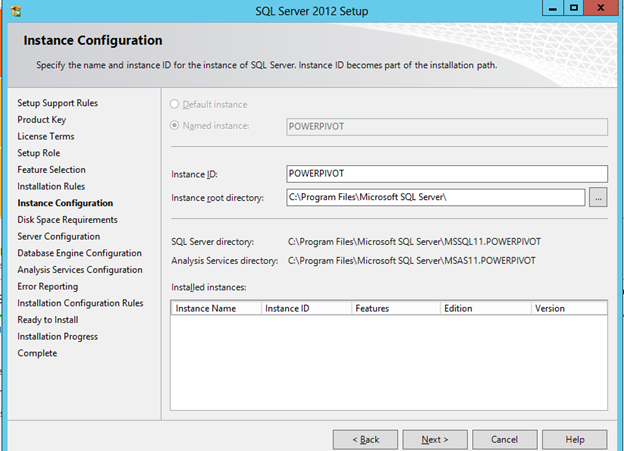Select Product Key step in sidebar

[x=42, y=120]
